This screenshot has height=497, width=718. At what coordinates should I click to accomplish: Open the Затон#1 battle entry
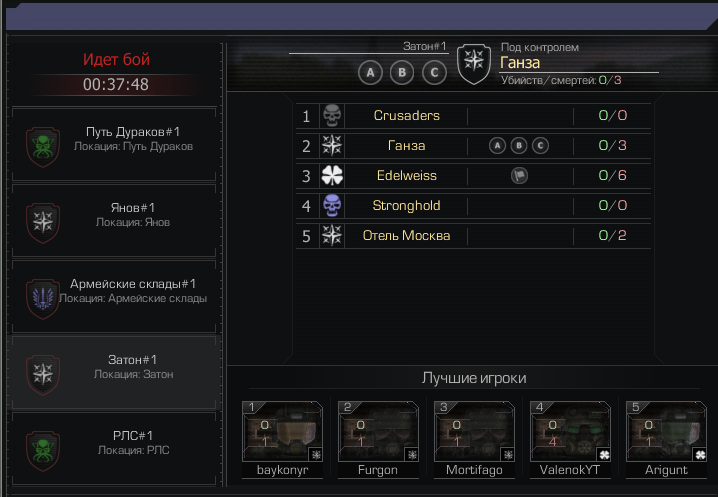pyautogui.click(x=114, y=372)
